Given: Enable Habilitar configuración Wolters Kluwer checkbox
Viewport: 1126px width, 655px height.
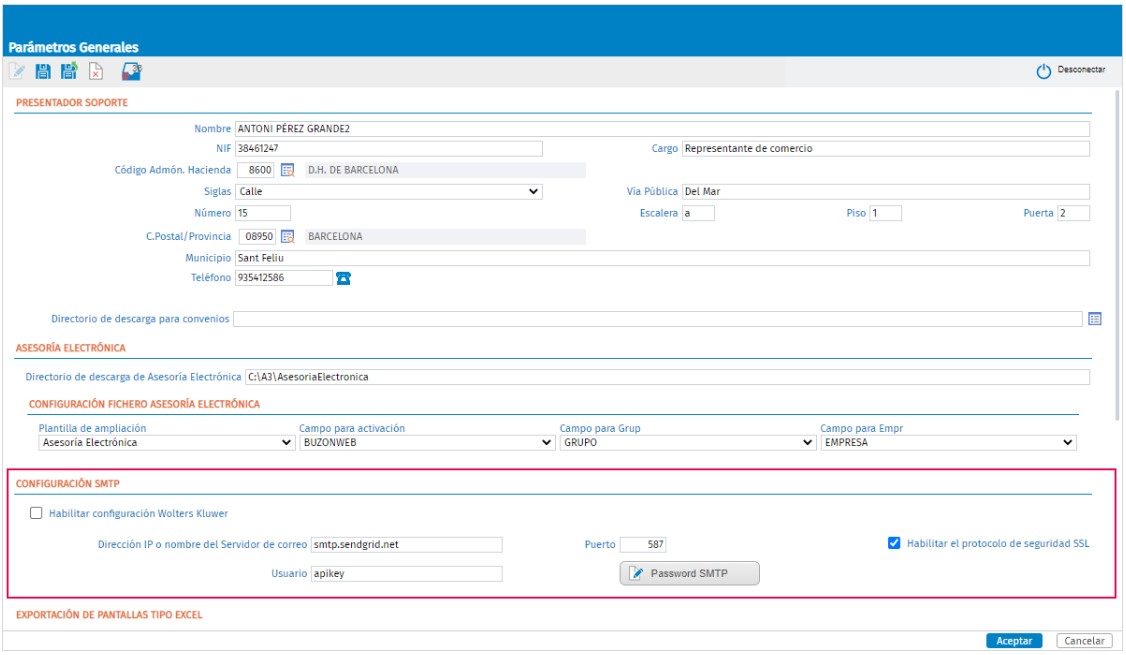Looking at the screenshot, I should click(x=36, y=514).
